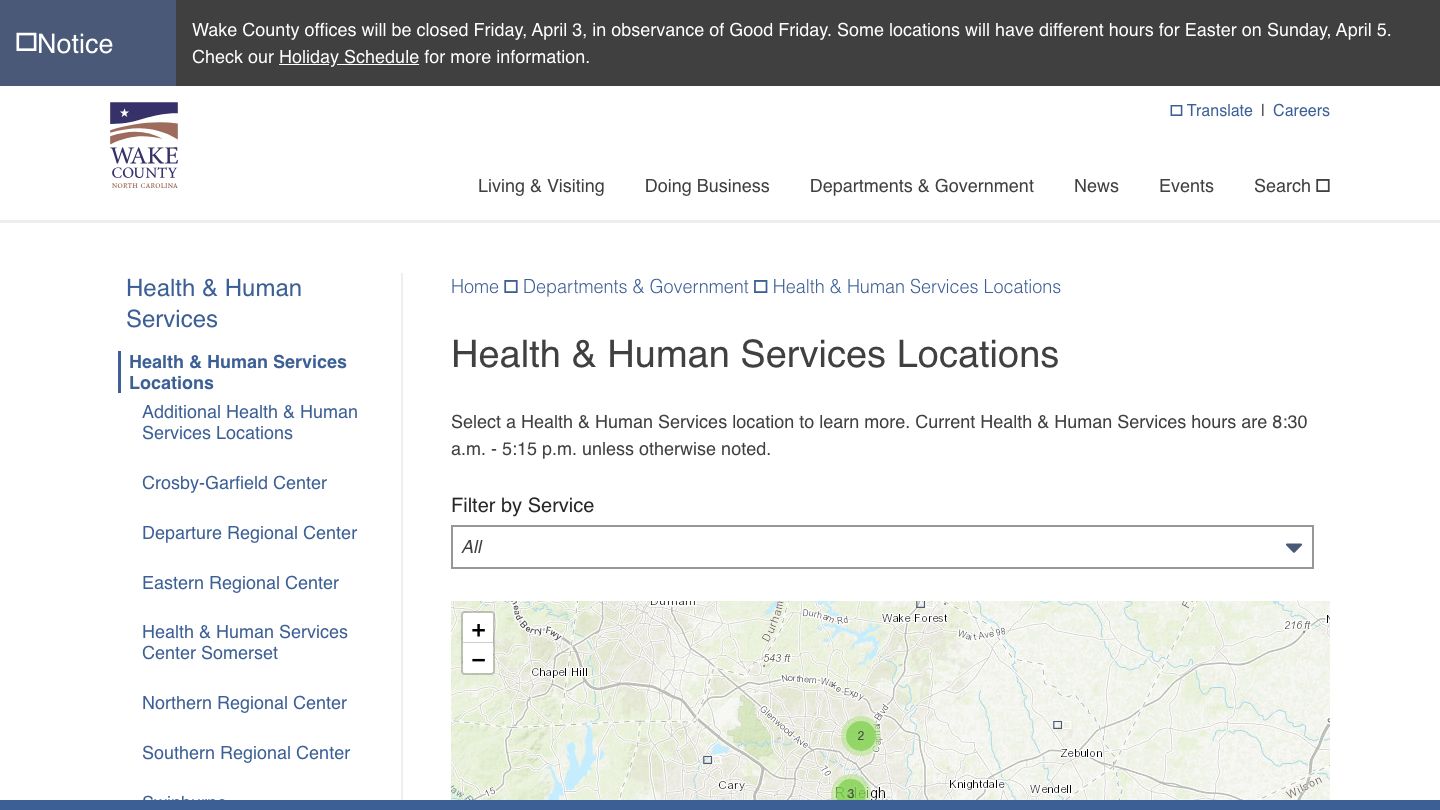This screenshot has height=810, width=1440.
Task: Click the Wake County logo
Action: pyautogui.click(x=142, y=144)
